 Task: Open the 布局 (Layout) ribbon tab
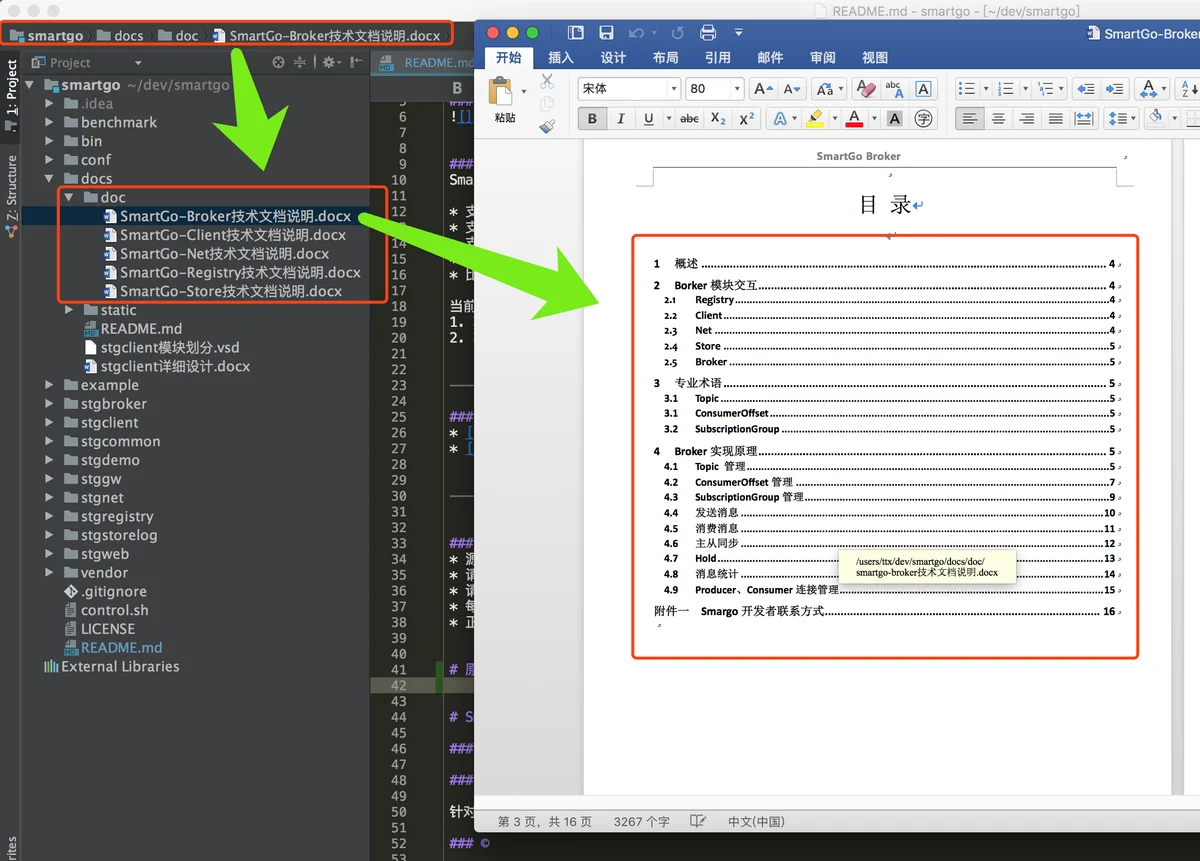pos(665,58)
